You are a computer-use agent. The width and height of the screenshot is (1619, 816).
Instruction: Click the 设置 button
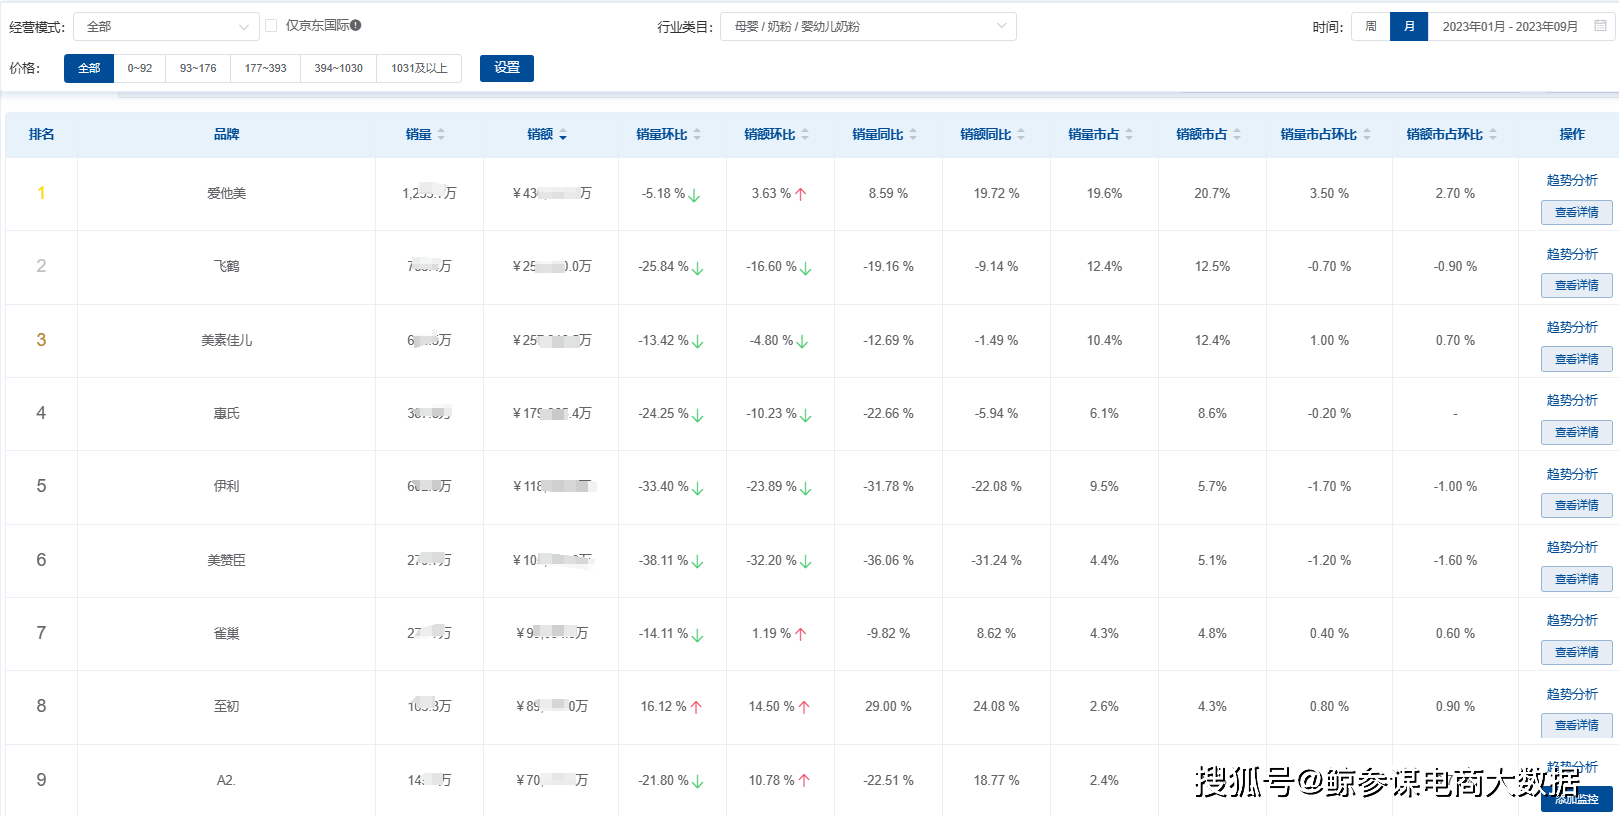[x=507, y=68]
